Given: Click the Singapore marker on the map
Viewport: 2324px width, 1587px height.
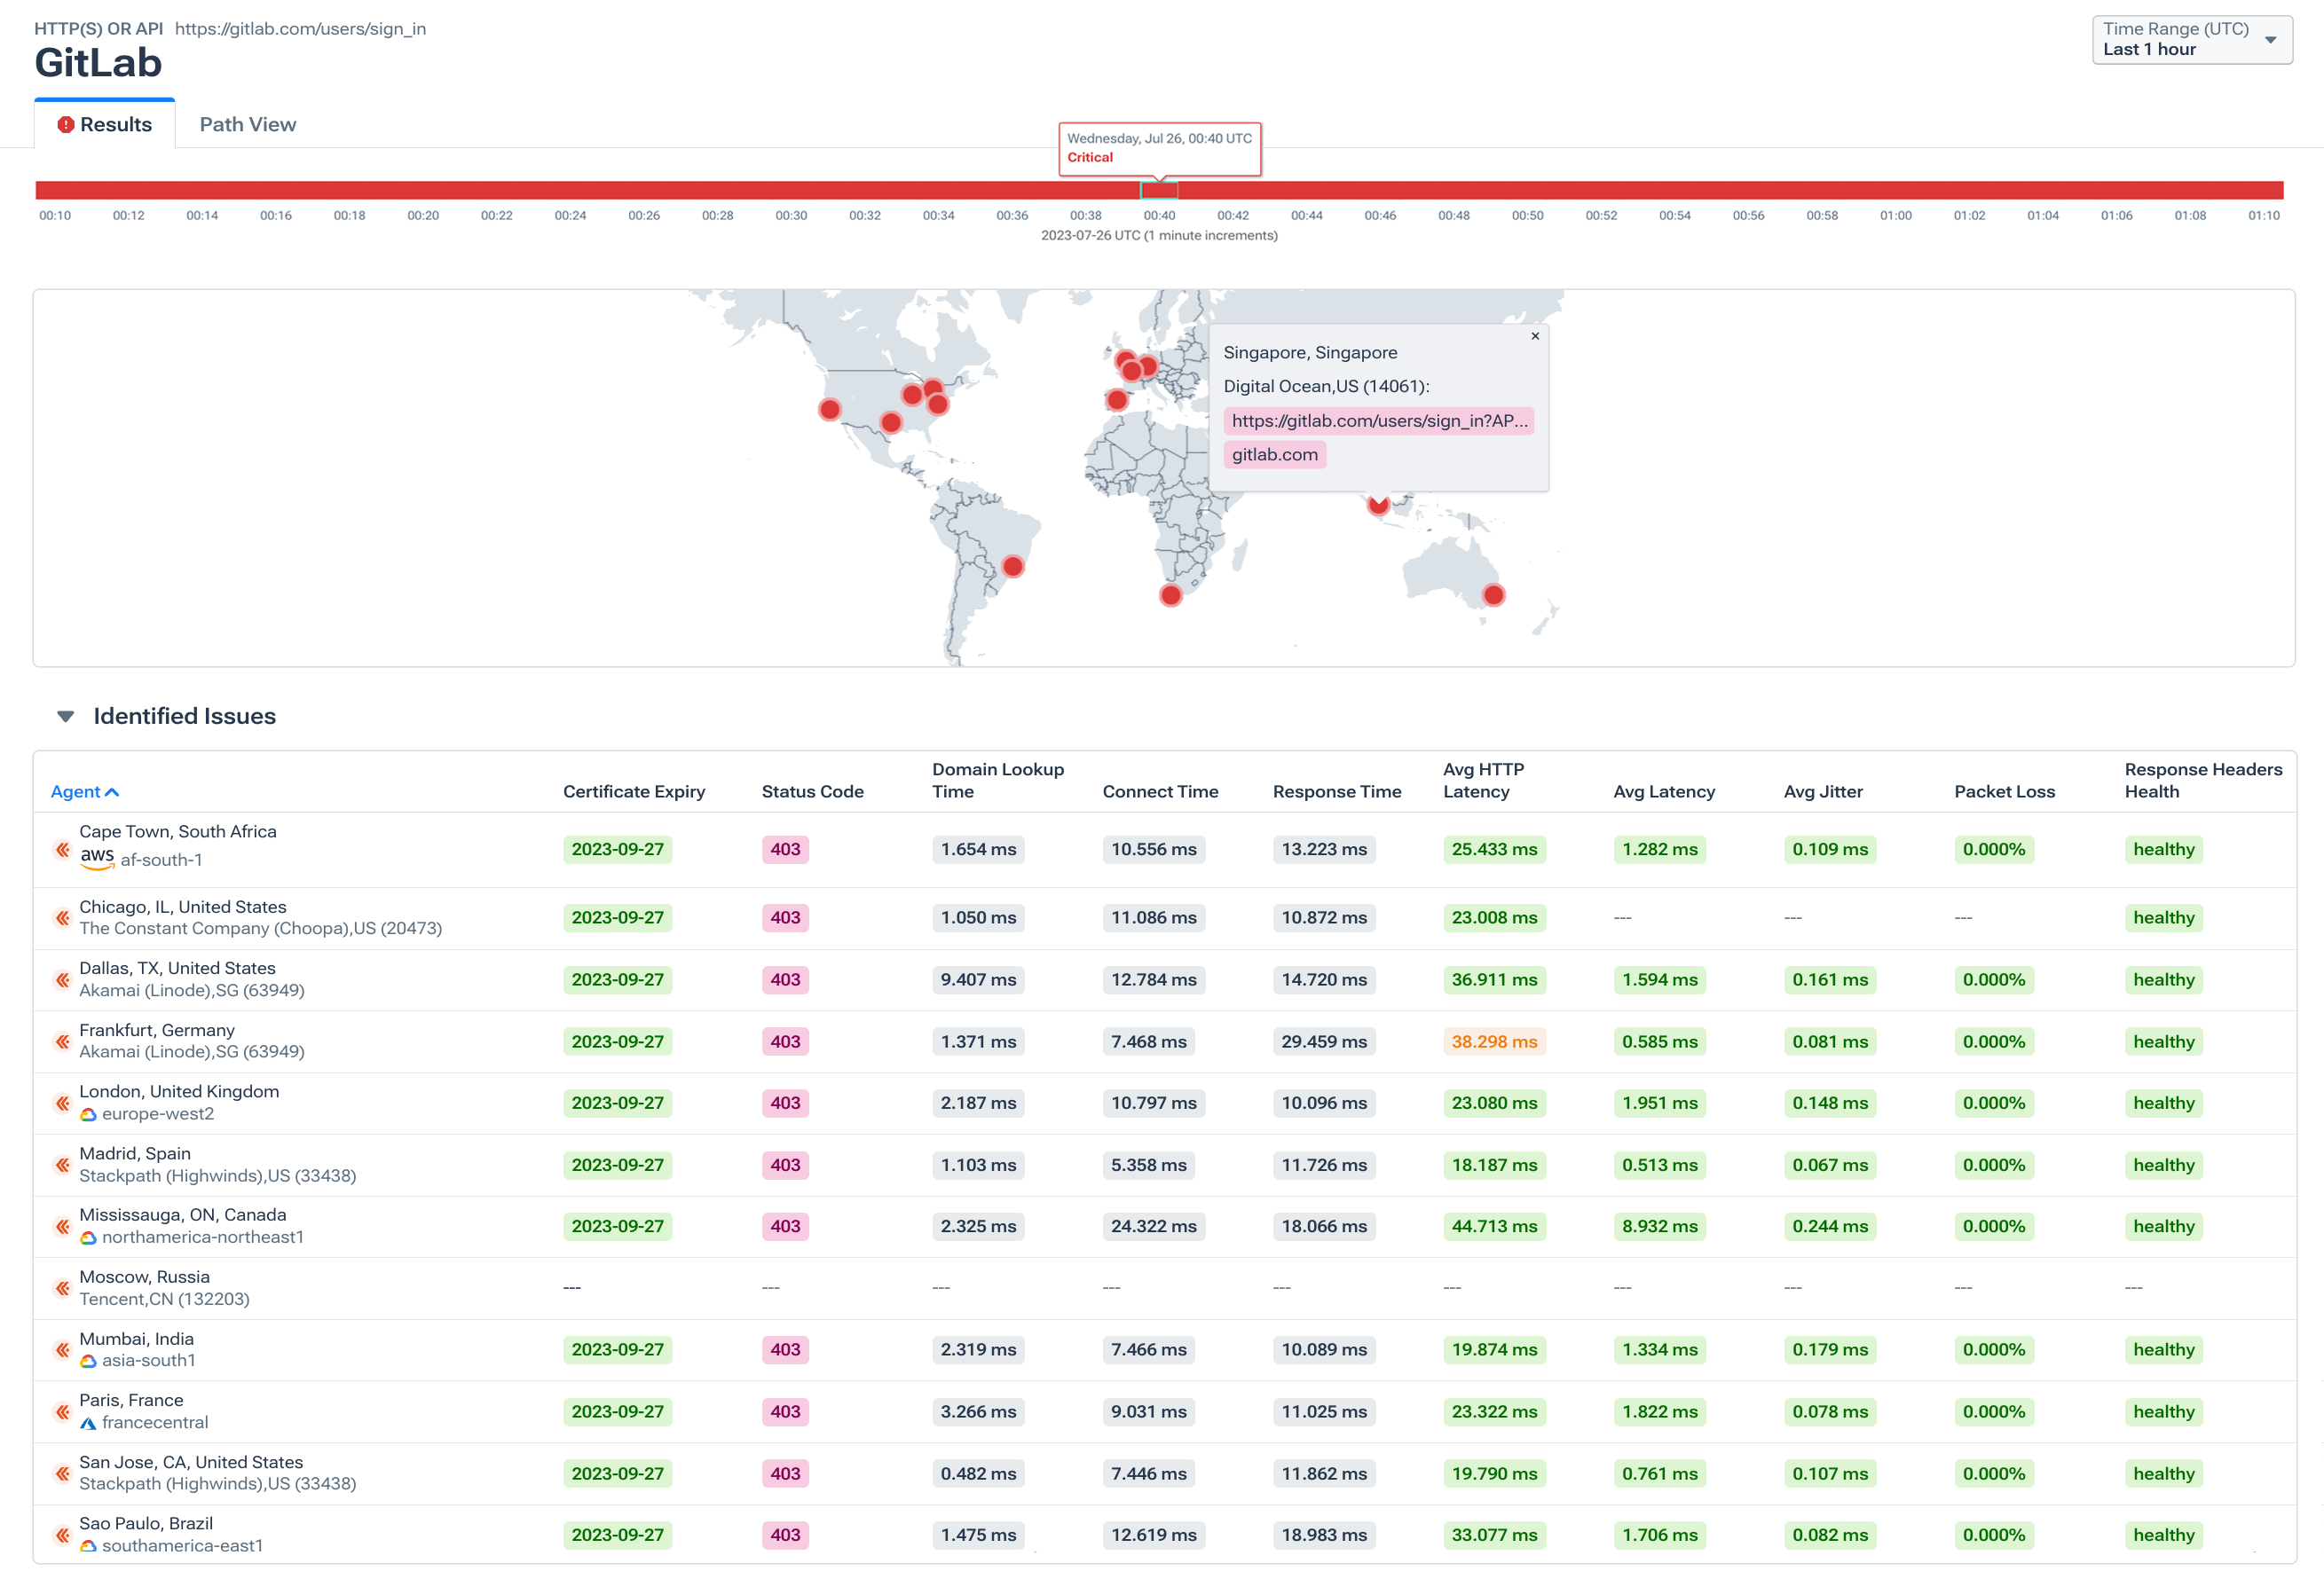Looking at the screenshot, I should click(x=1377, y=507).
